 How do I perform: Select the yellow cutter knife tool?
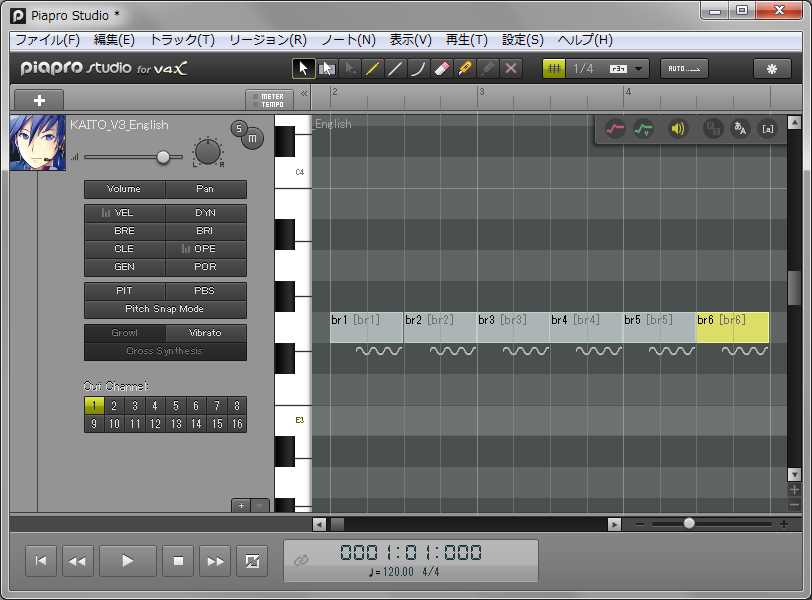pos(465,69)
